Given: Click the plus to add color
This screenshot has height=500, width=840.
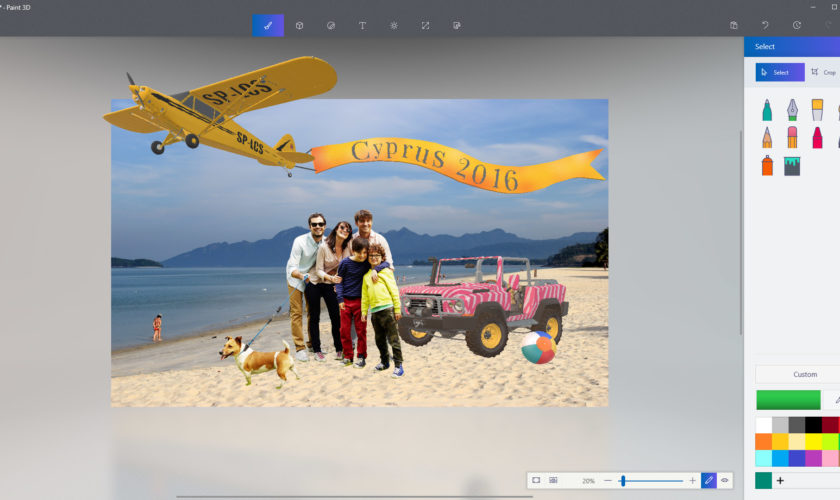Looking at the screenshot, I should [x=780, y=481].
